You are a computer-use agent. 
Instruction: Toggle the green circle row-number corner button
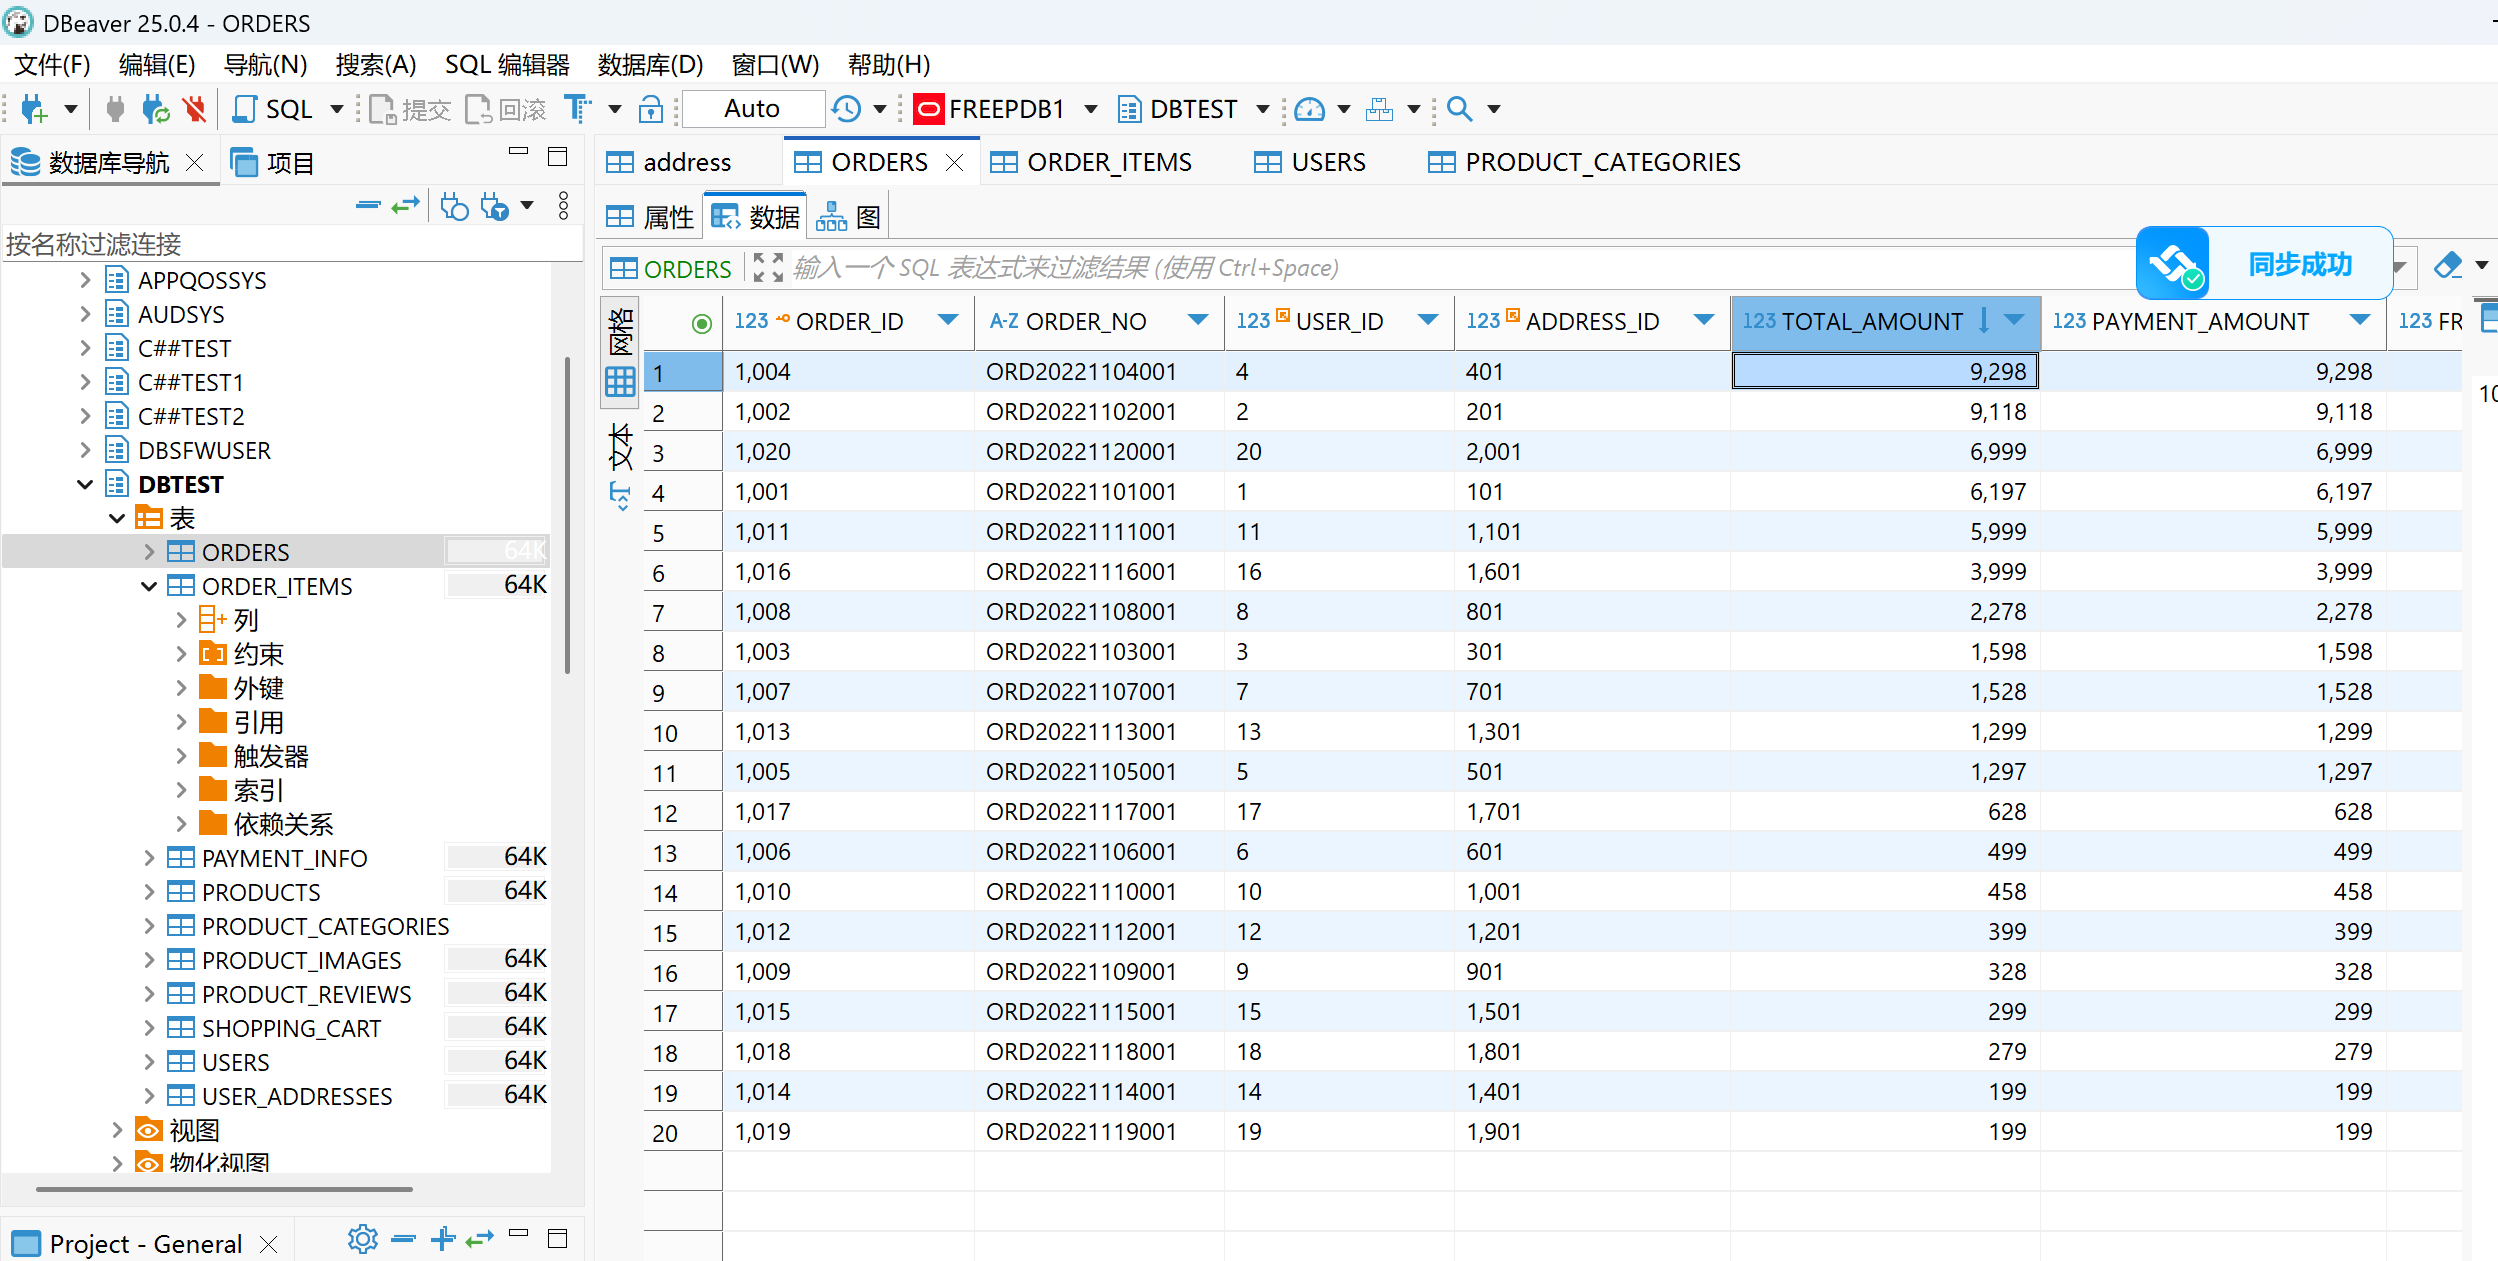pyautogui.click(x=702, y=323)
